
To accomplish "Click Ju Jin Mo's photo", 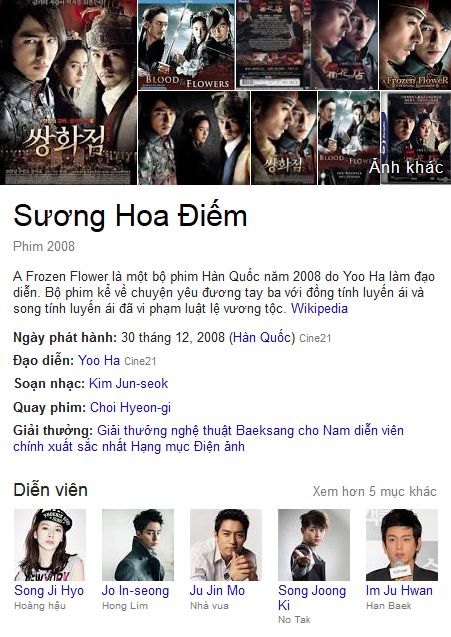I will tap(226, 545).
